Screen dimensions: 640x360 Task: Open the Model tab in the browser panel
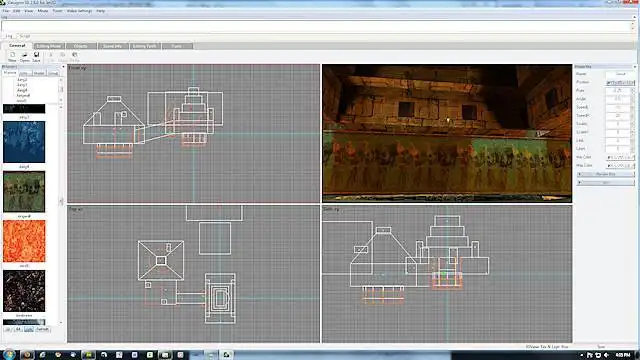click(39, 73)
